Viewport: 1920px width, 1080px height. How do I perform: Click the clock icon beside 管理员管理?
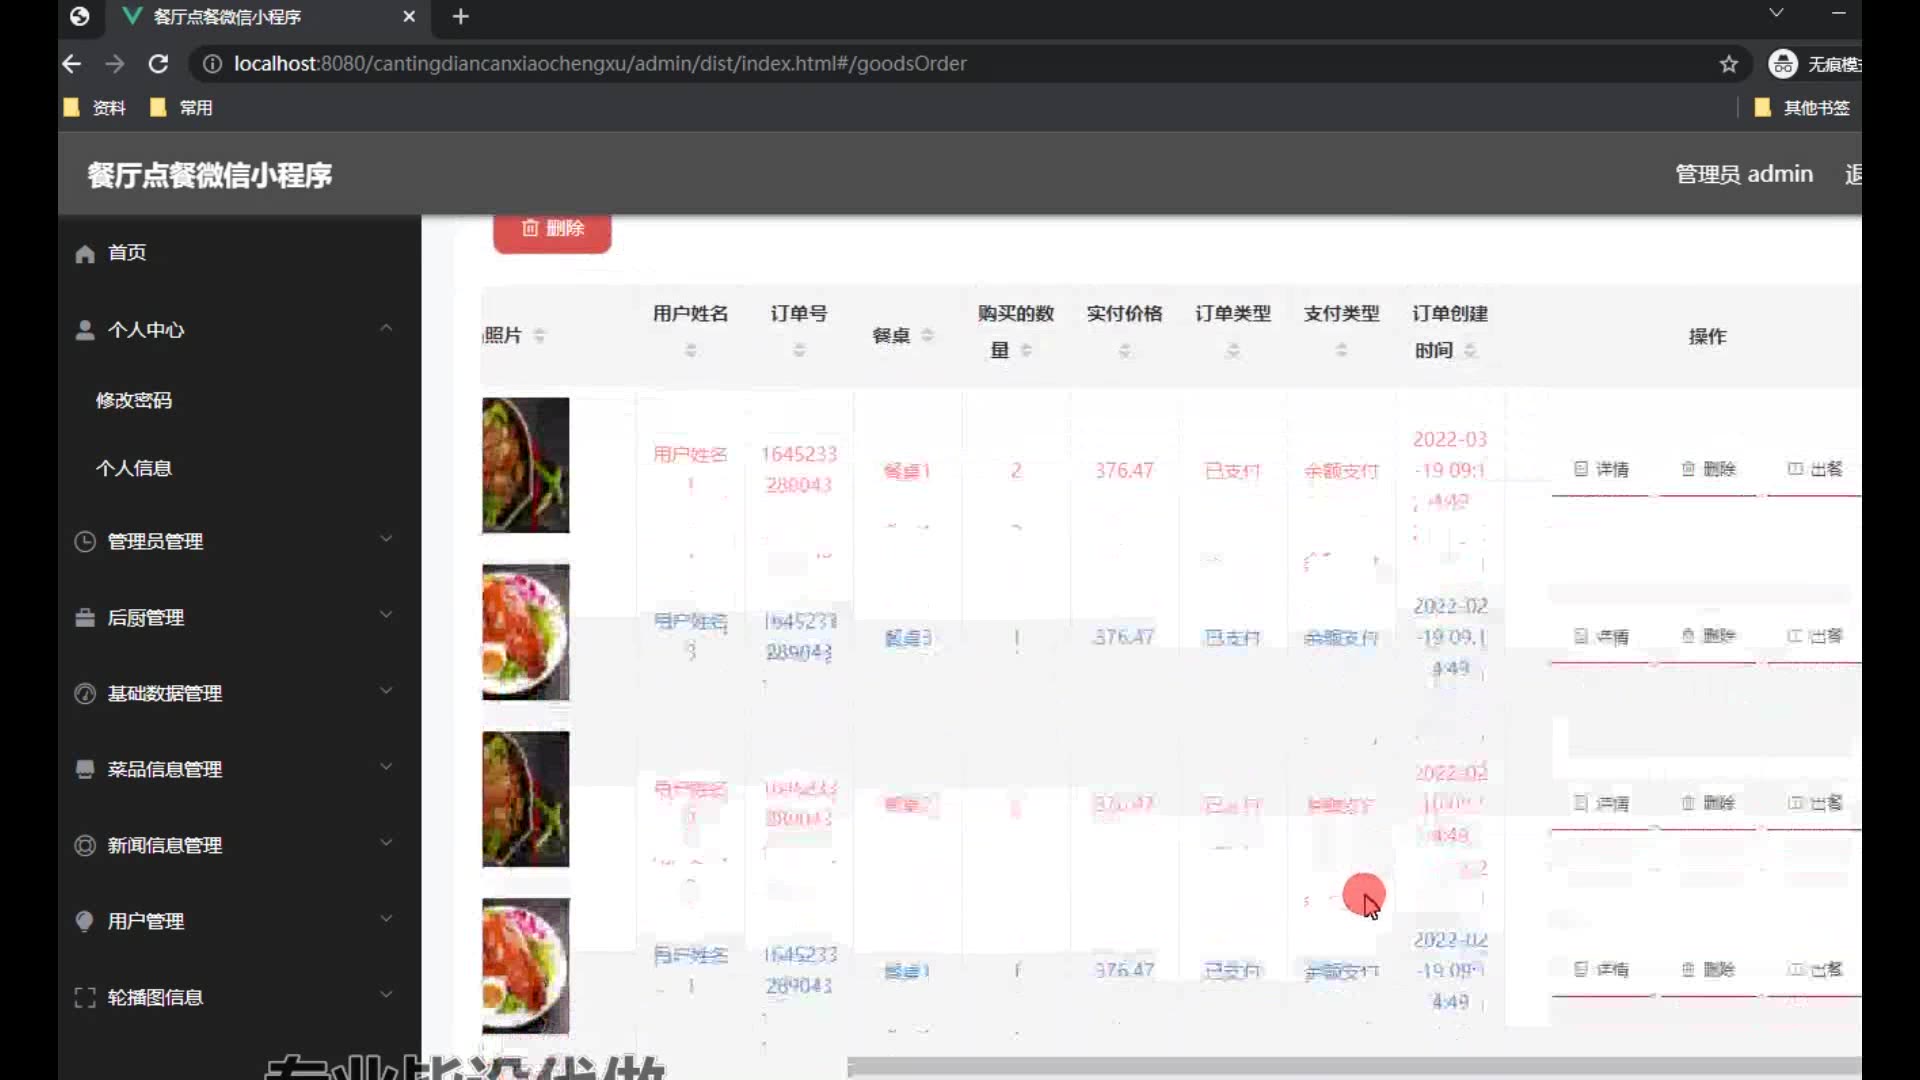tap(85, 542)
